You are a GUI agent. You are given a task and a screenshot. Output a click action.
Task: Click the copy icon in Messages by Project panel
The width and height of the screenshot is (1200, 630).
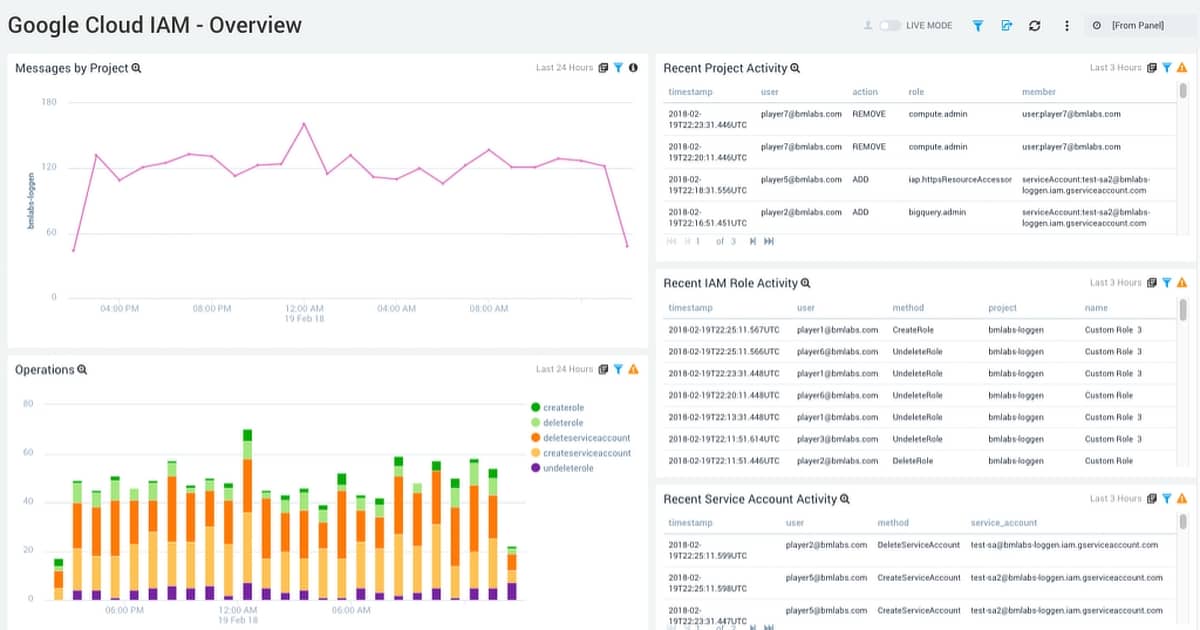tap(603, 68)
